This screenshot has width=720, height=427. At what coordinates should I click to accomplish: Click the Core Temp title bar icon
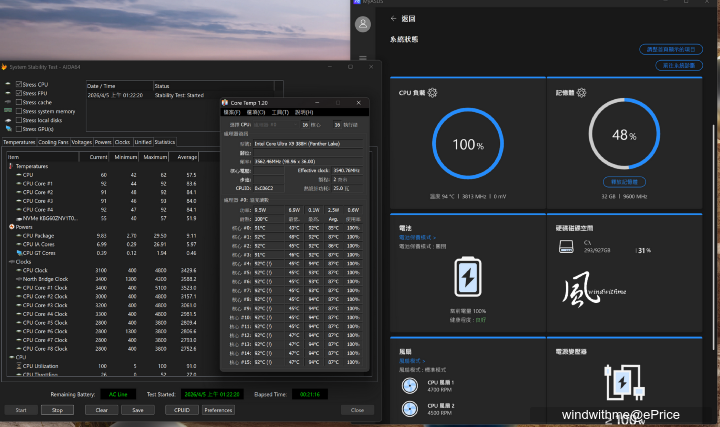pos(225,103)
